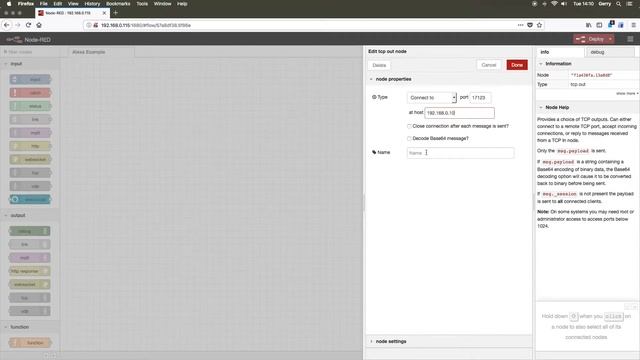640x360 pixels.
Task: Open the Firefox library icon
Action: [x=589, y=25]
